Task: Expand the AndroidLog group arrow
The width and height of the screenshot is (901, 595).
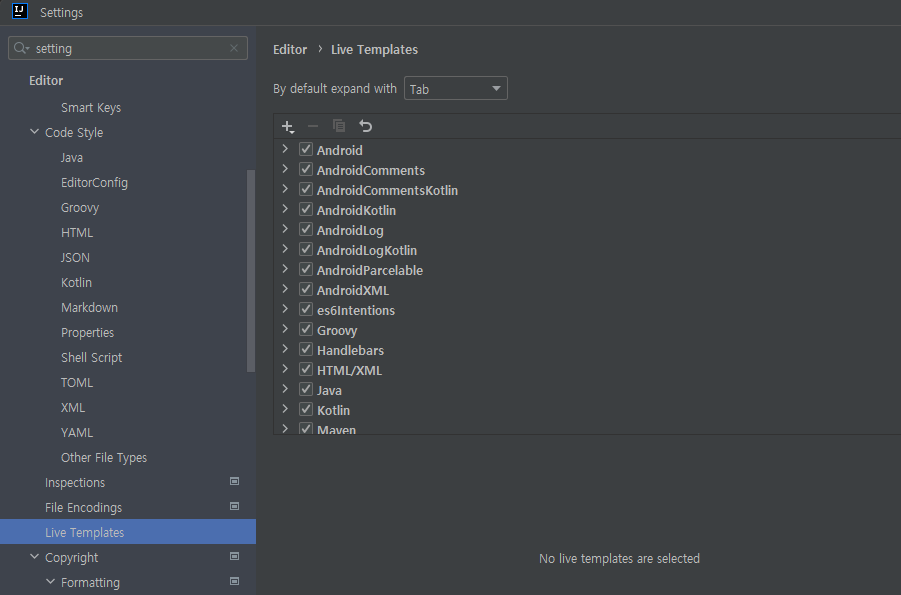Action: point(285,229)
